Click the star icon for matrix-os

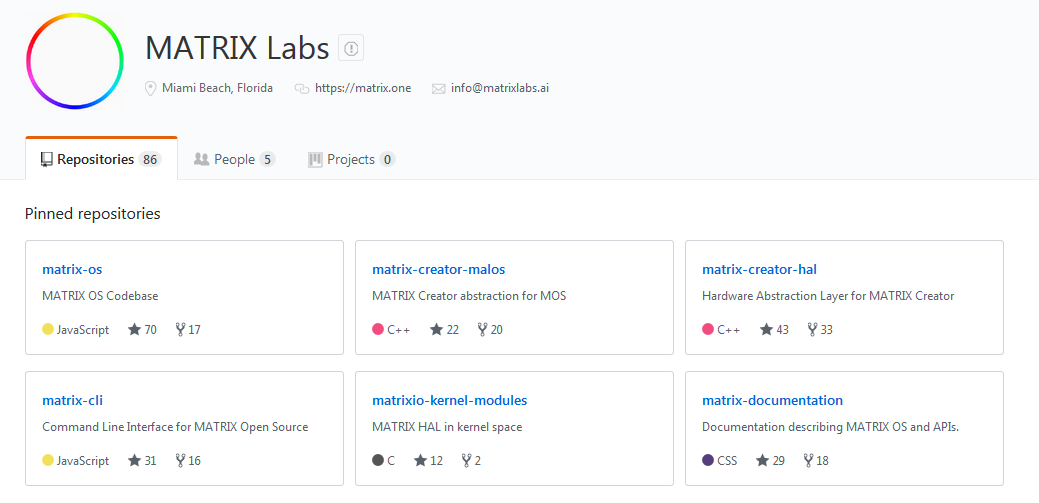point(135,329)
